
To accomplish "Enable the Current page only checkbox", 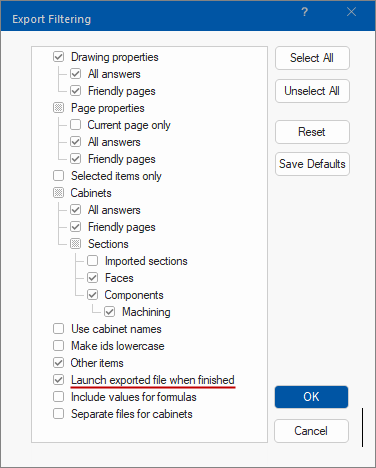I will click(76, 125).
